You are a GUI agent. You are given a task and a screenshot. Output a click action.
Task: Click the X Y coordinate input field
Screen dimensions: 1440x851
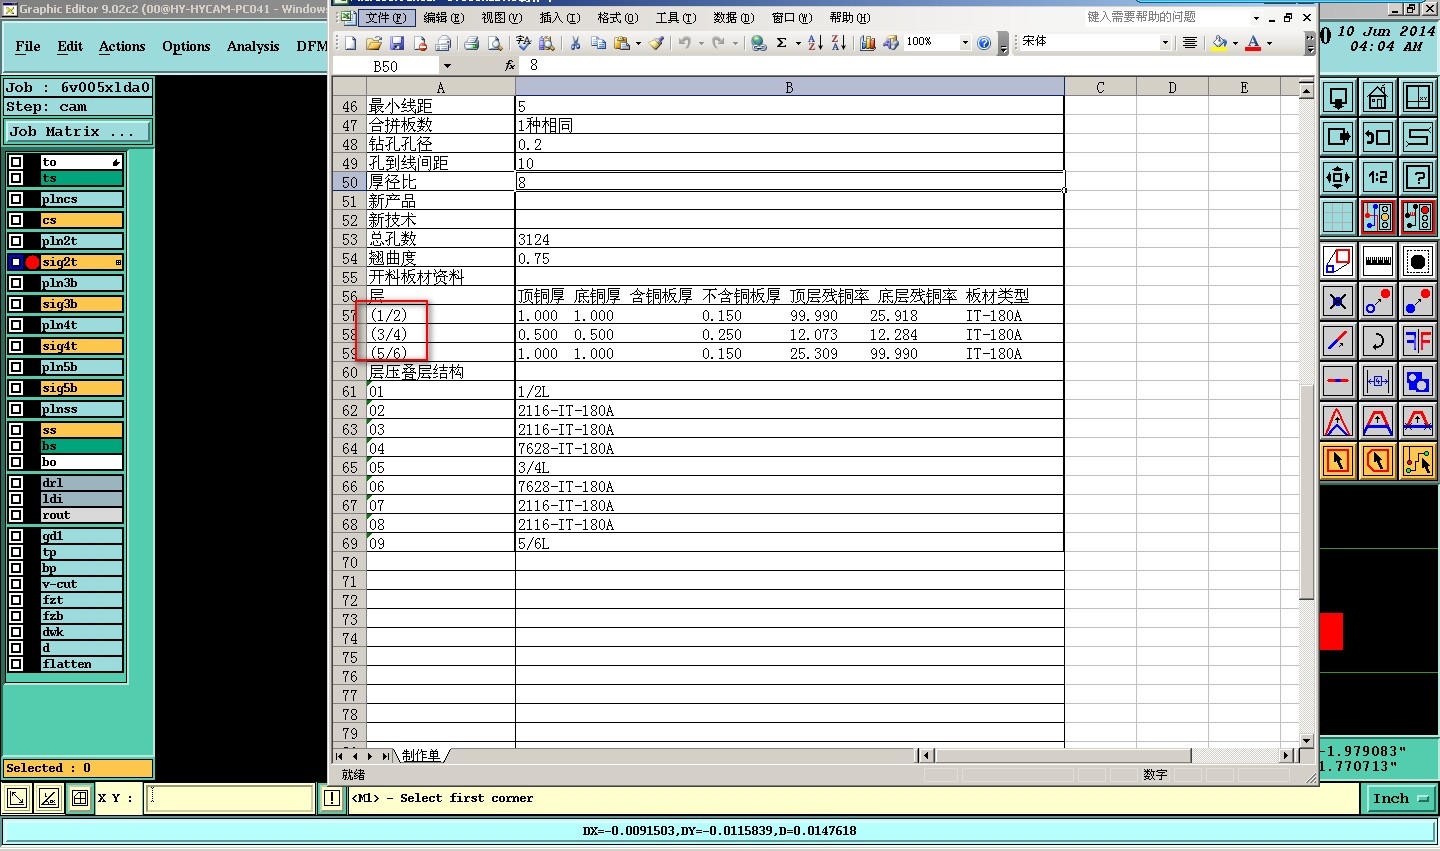230,798
